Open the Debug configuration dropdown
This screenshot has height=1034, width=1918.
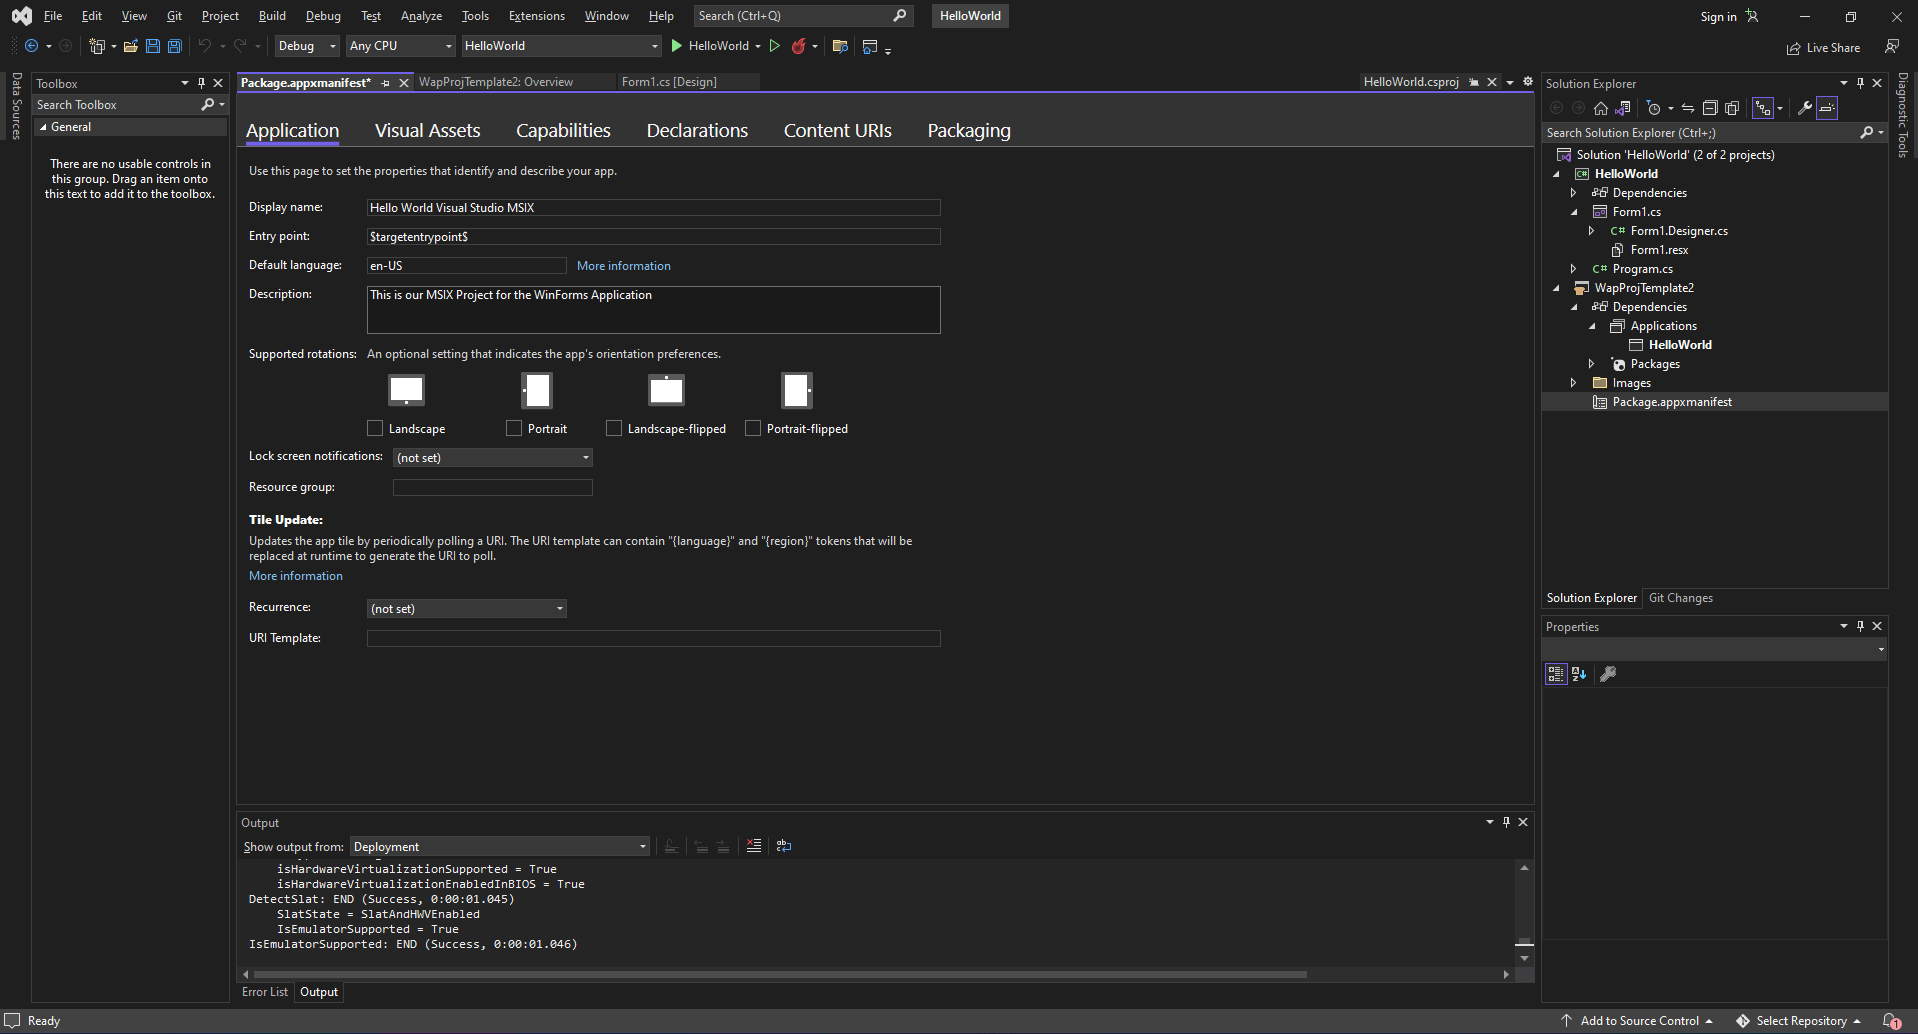point(307,46)
